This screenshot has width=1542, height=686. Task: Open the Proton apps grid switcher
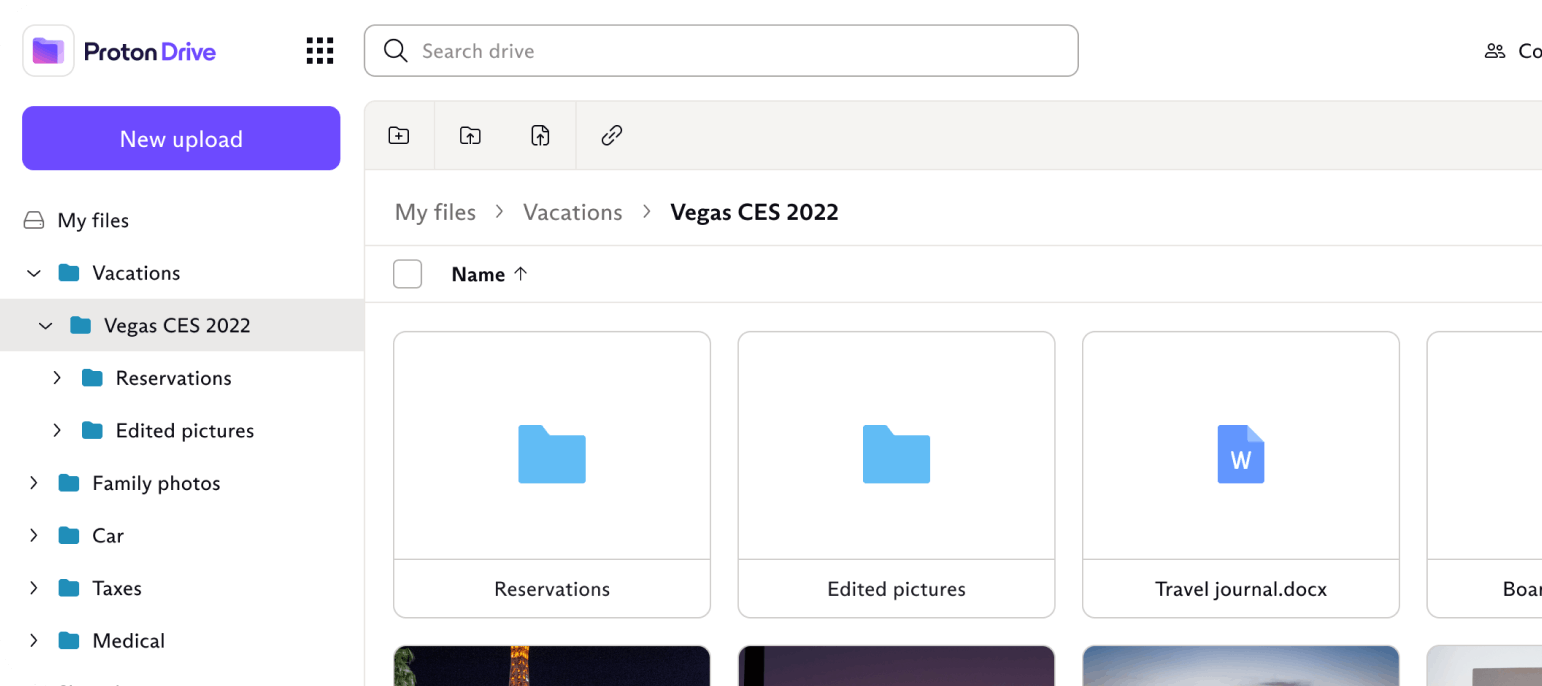click(320, 51)
